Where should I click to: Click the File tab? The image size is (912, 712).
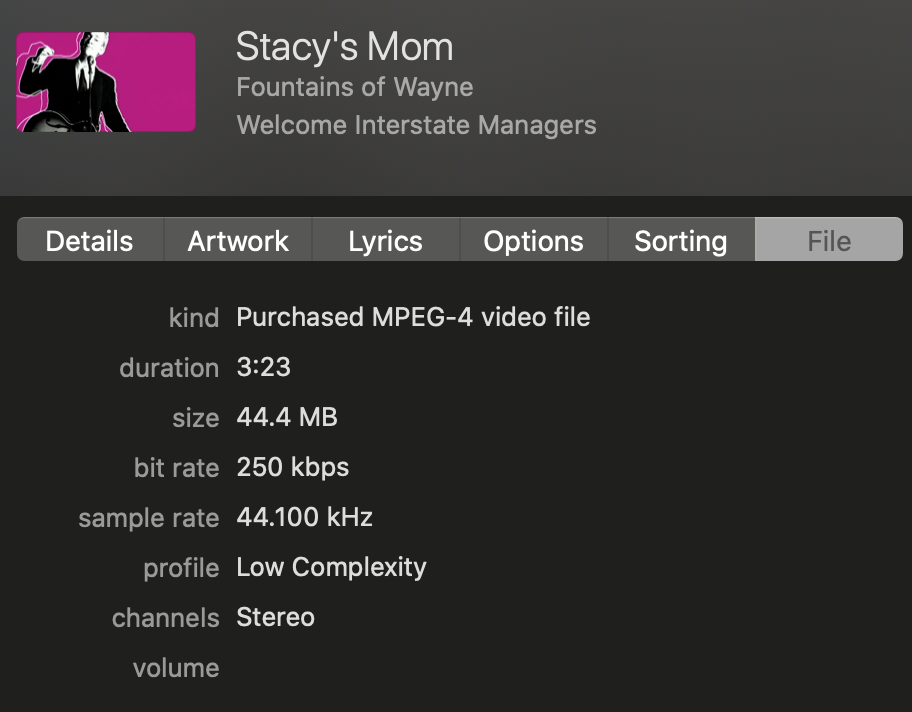(829, 240)
